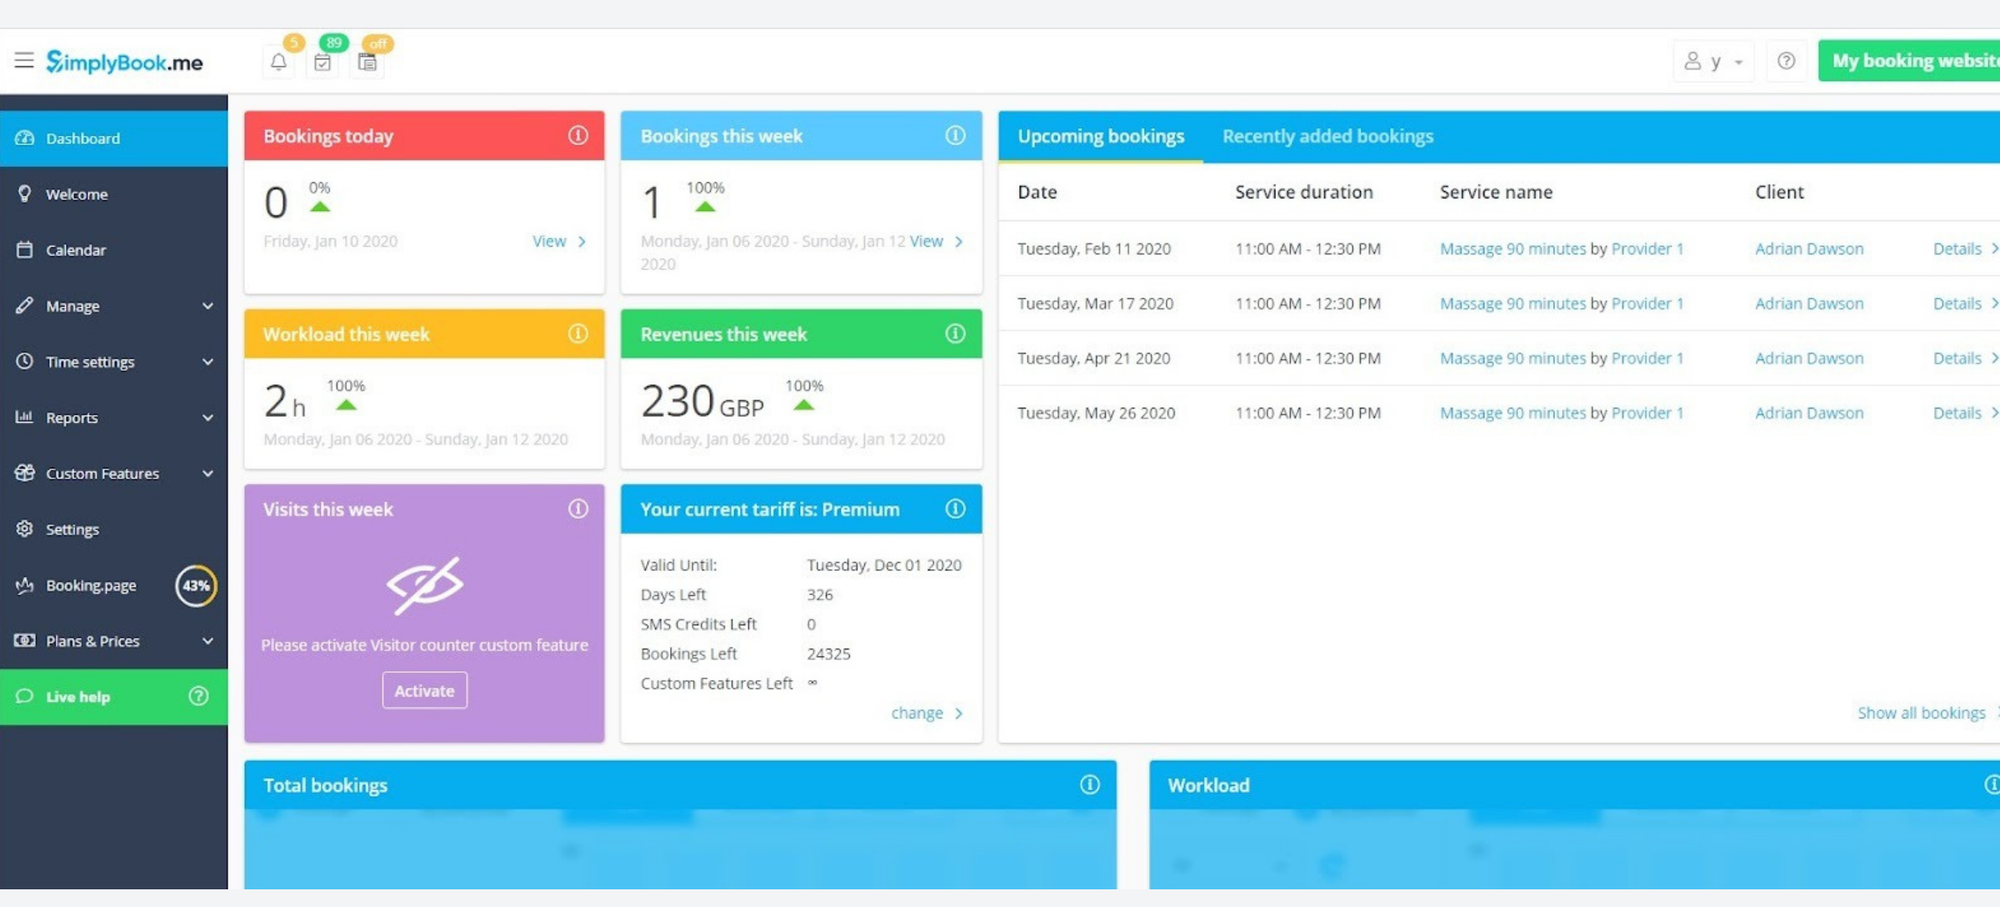This screenshot has width=2000, height=907.
Task: Open the Dashboard sidebar item
Action: [x=83, y=138]
